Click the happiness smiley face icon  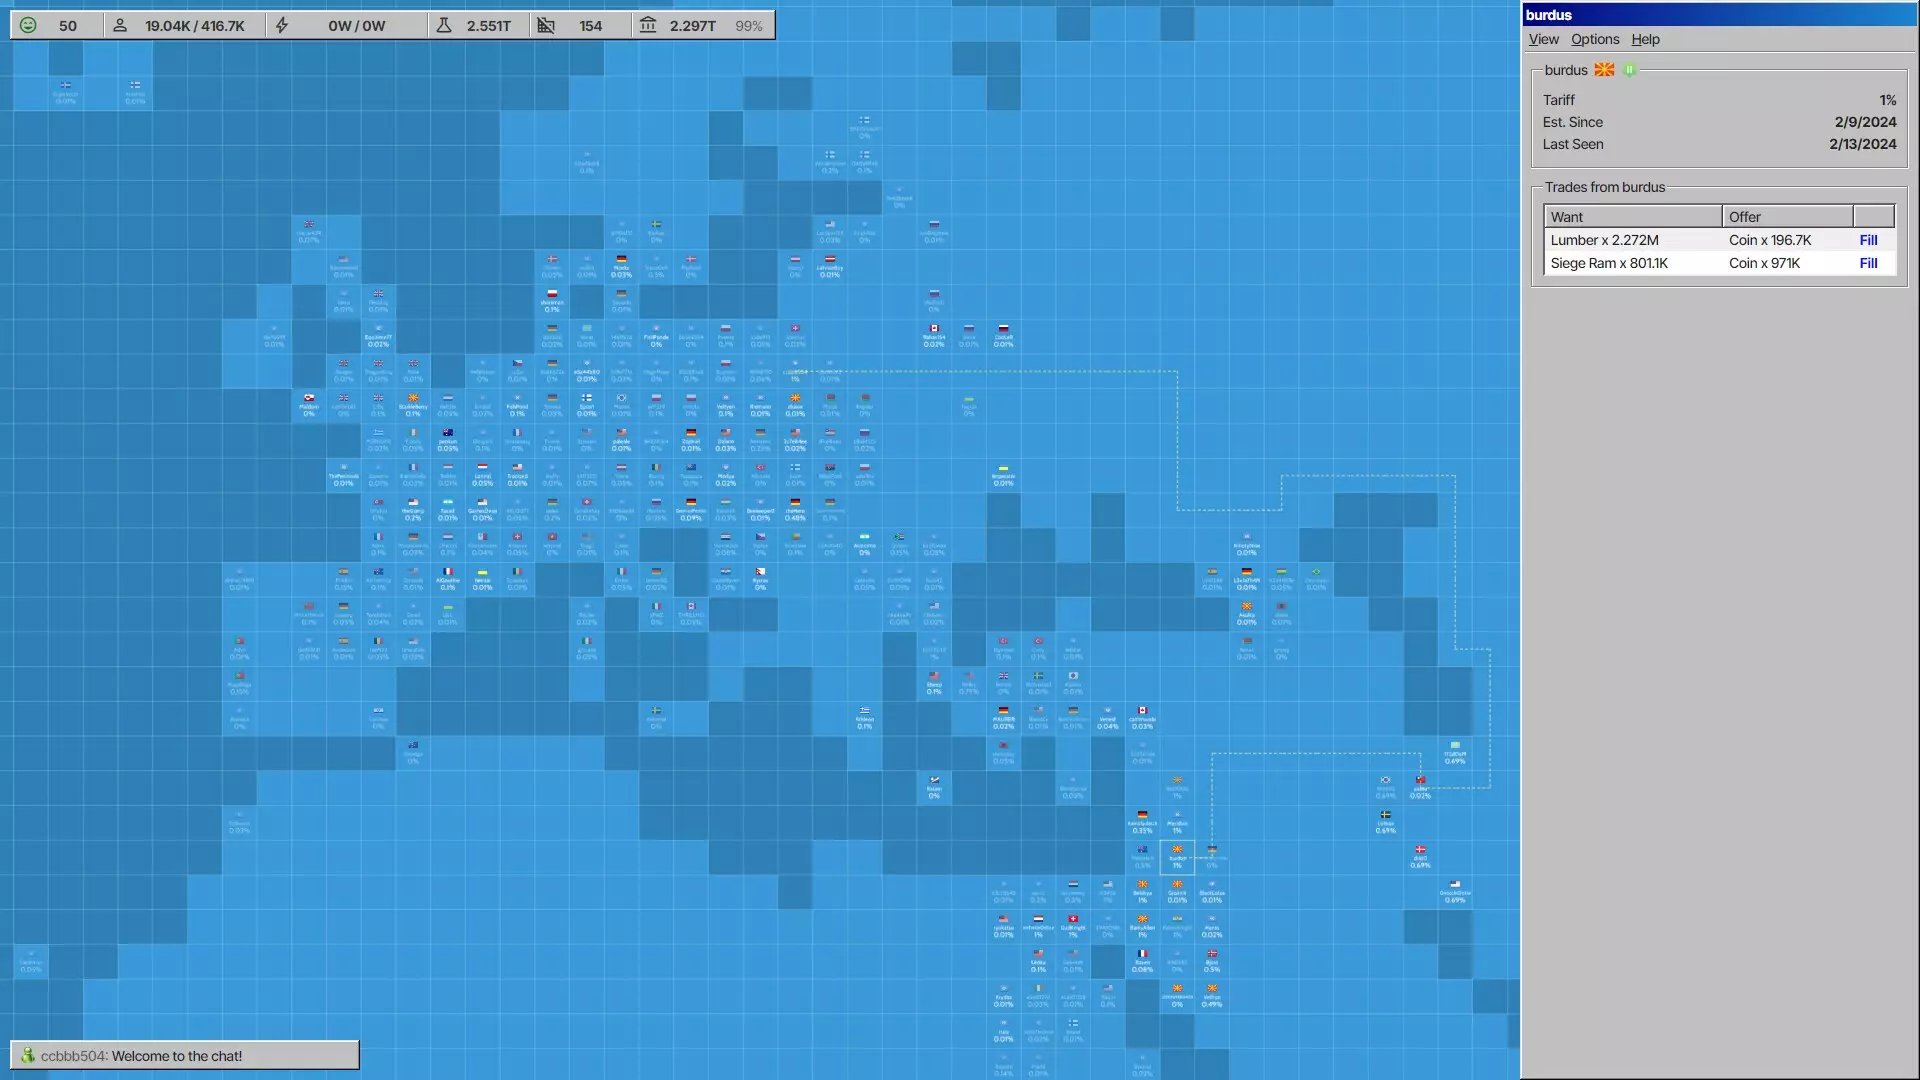pos(28,25)
